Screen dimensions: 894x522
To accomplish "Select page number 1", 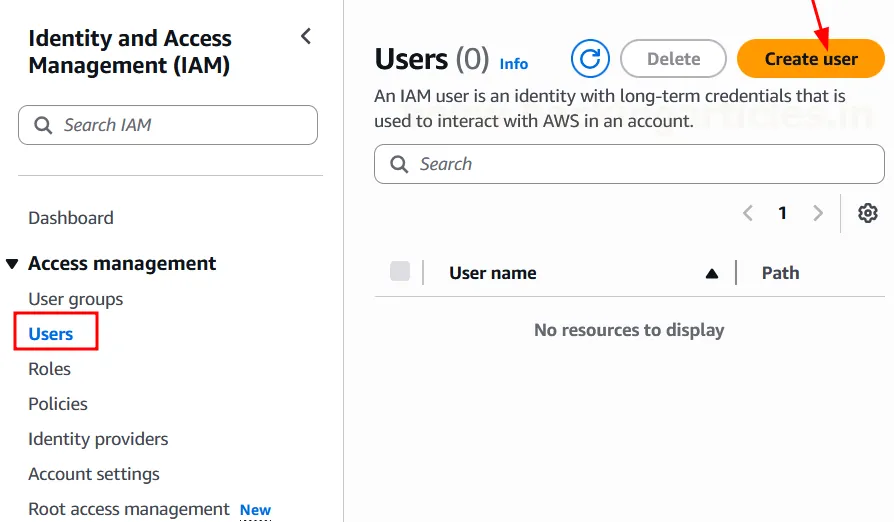I will [x=783, y=213].
